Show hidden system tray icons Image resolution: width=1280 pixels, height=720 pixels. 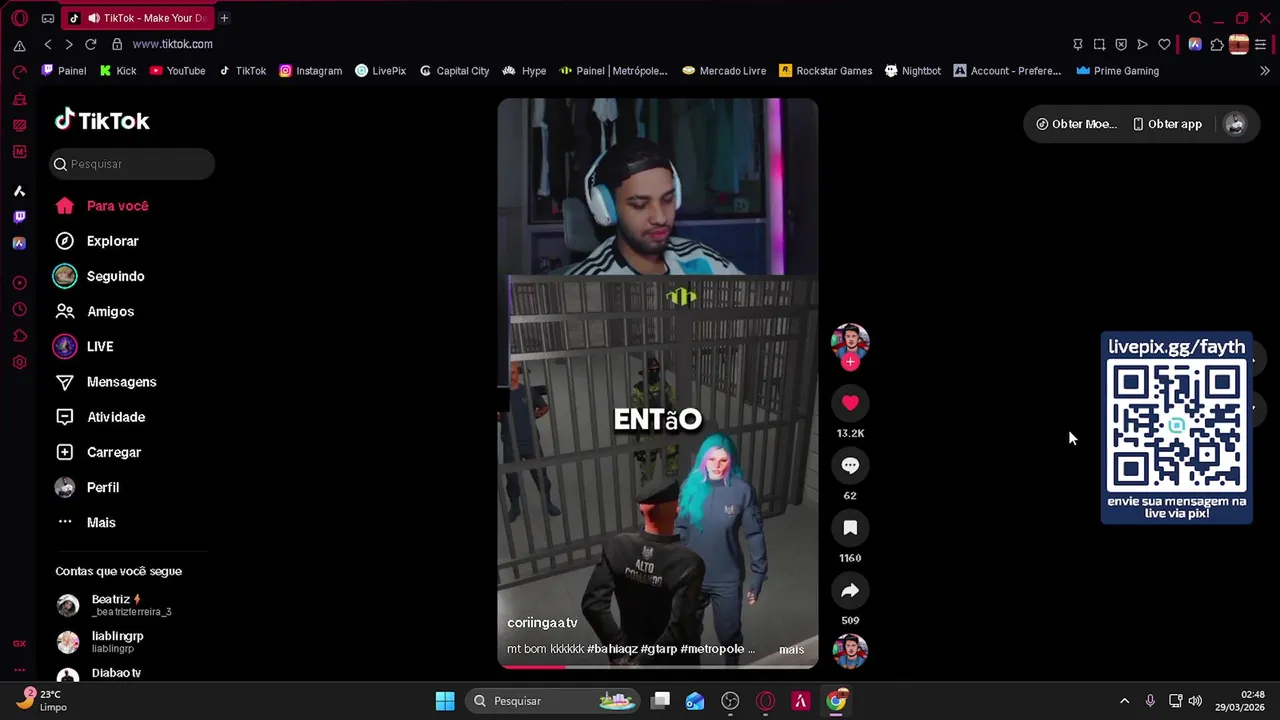click(1124, 701)
